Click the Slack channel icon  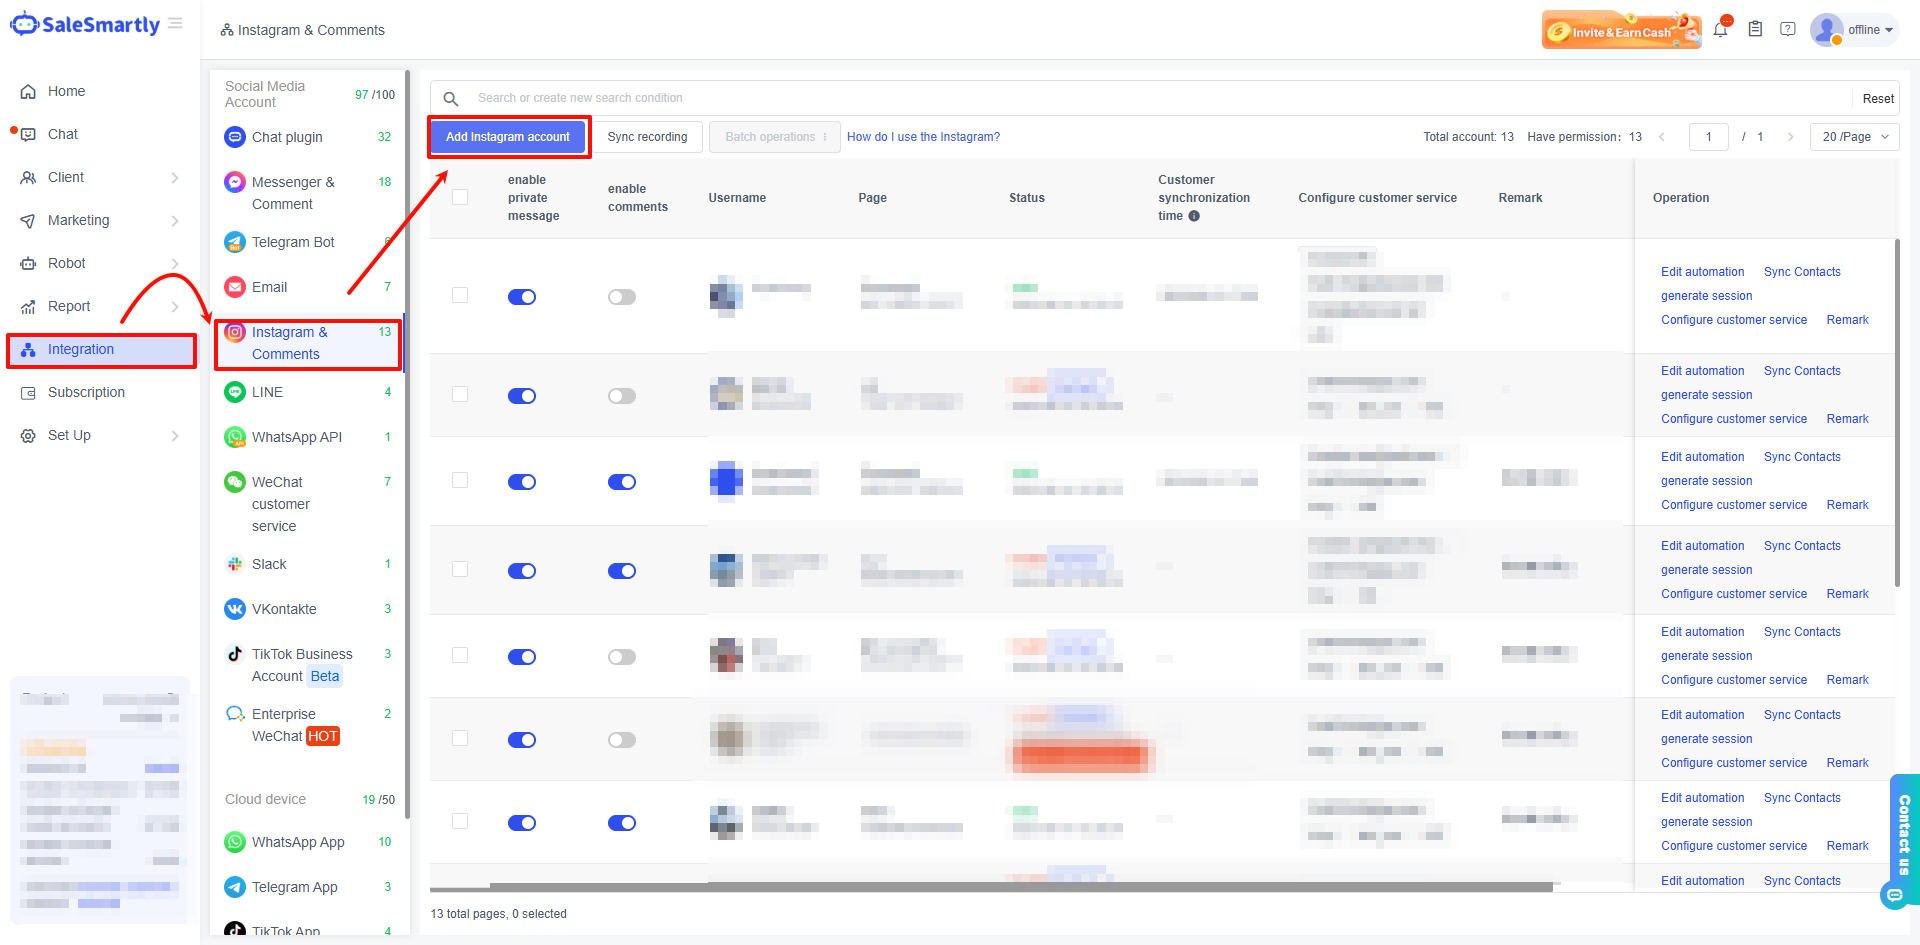(x=235, y=564)
